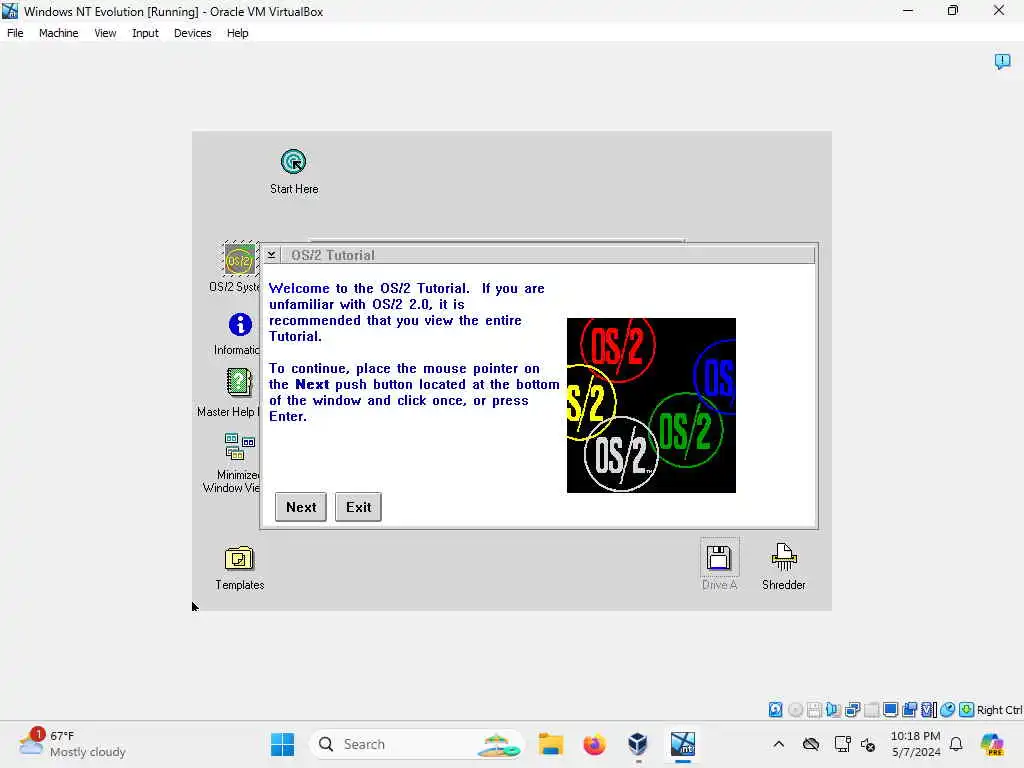Click the Right Ctrl host key label
Screen dimensions: 1024x768
(1000, 710)
